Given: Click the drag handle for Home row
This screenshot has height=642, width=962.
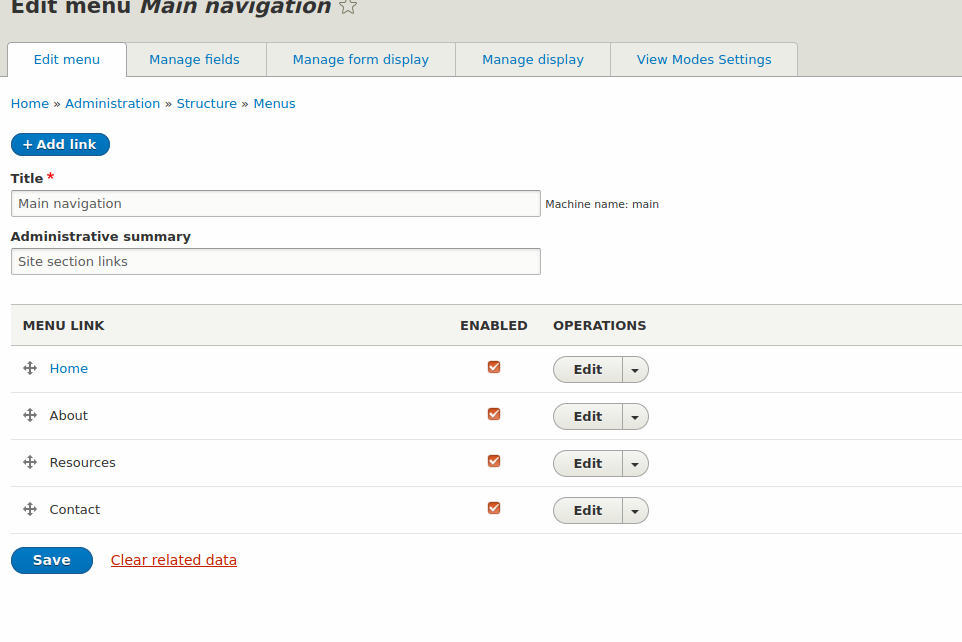Looking at the screenshot, I should point(30,369).
